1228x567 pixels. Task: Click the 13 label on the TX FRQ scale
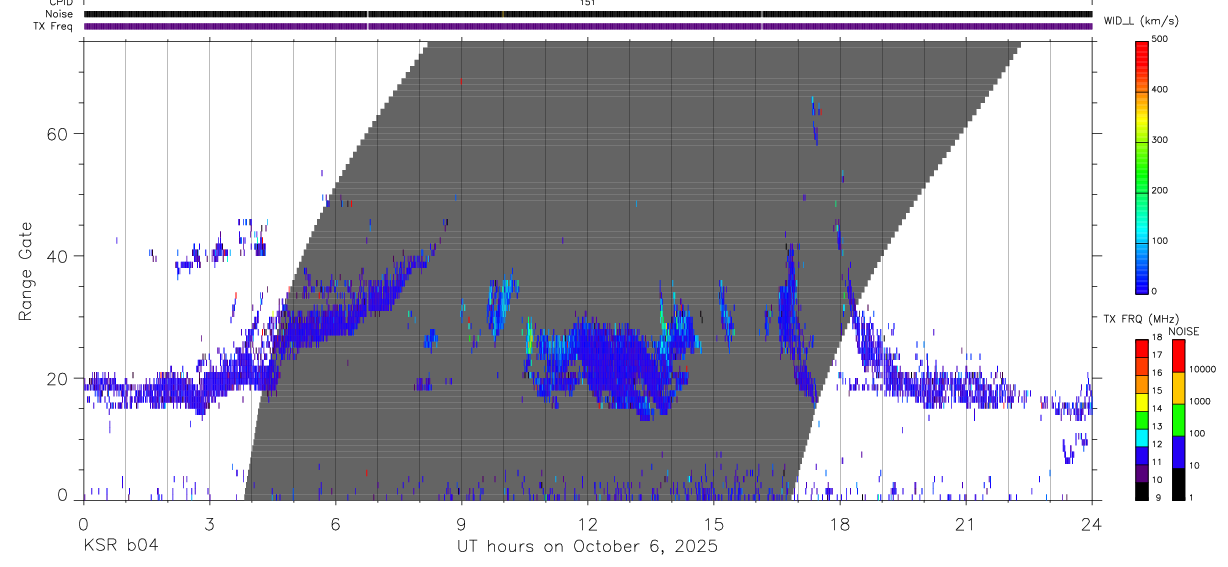click(1158, 426)
